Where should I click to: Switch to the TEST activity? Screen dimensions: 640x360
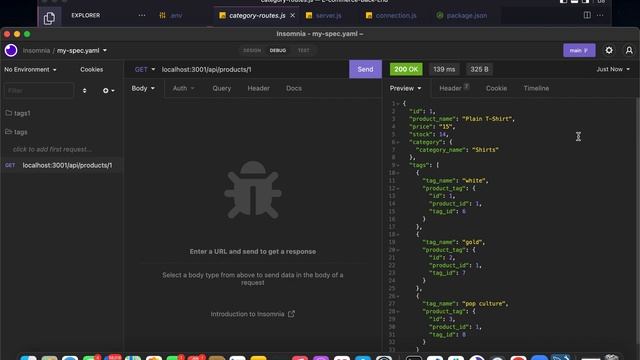click(303, 51)
